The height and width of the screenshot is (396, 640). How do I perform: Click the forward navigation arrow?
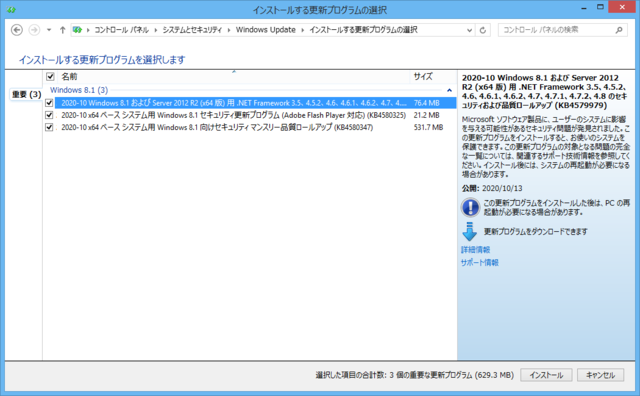(x=34, y=30)
